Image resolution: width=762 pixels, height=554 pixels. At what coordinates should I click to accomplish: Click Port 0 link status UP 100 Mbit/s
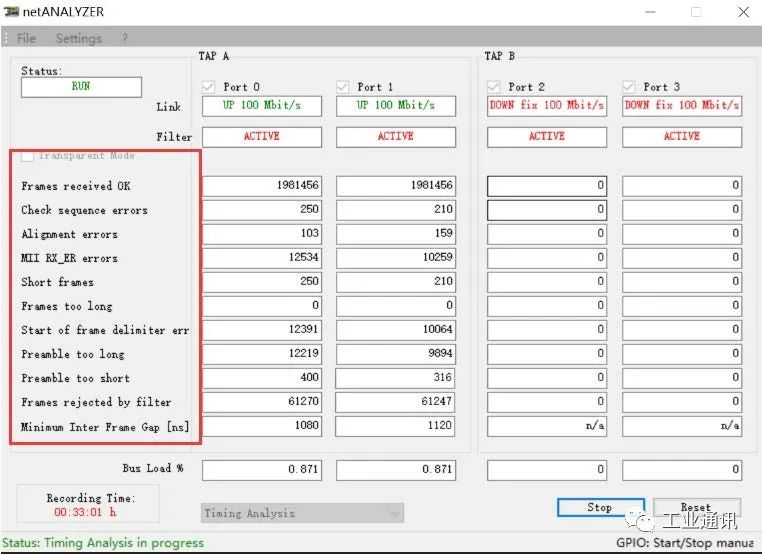(x=262, y=105)
